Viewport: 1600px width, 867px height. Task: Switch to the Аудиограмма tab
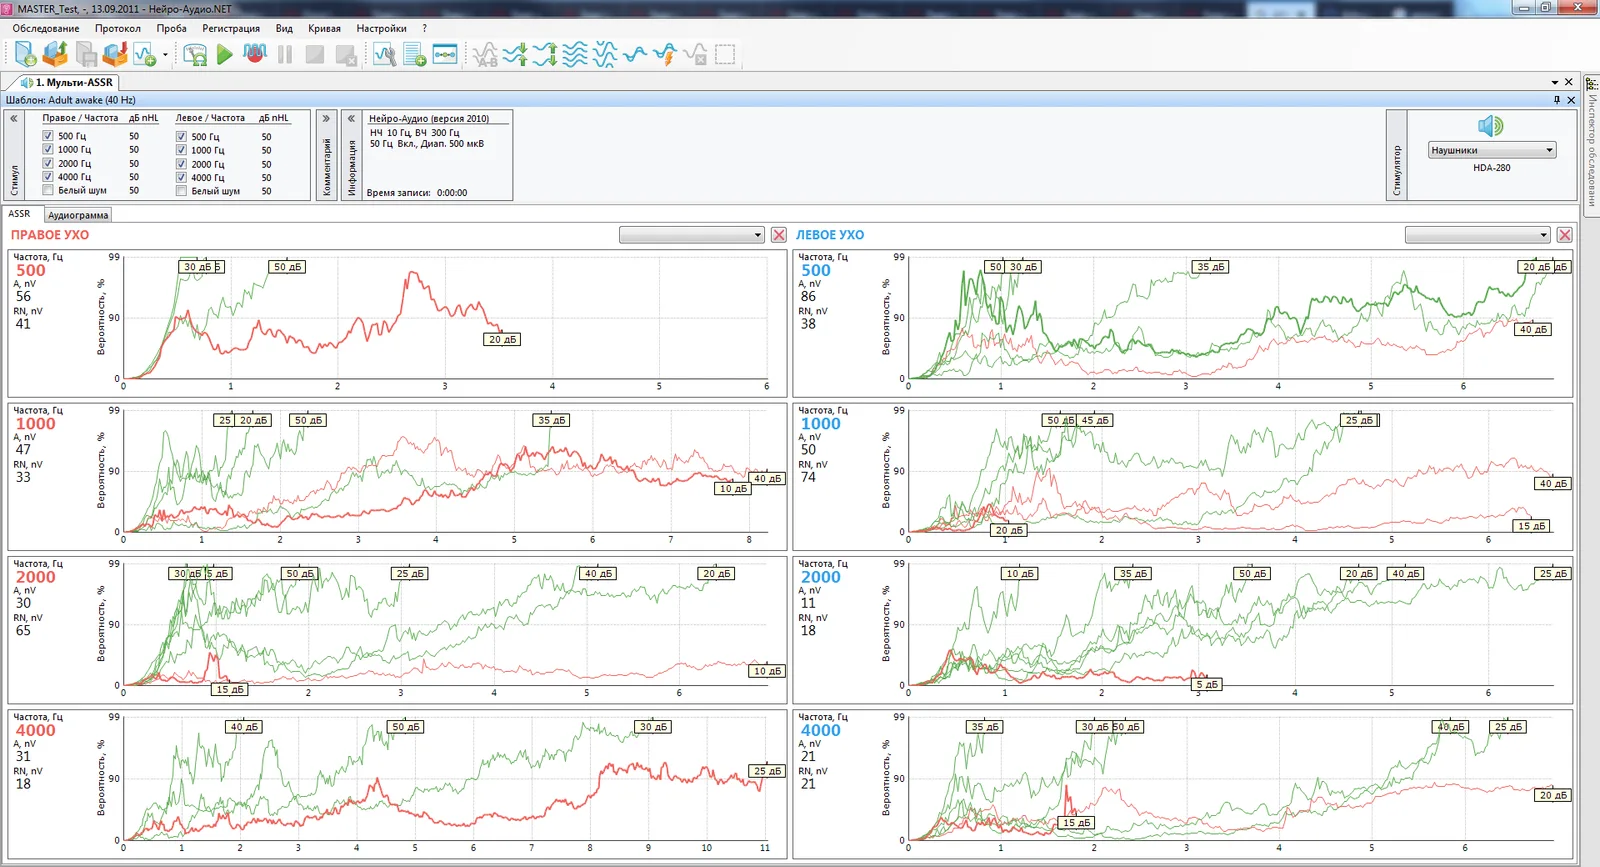pos(78,215)
